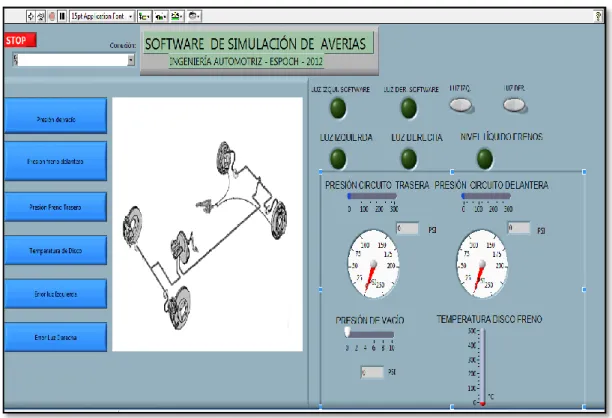Viewport: 612px width, 418px height.
Task: Click the red STOP button
Action: point(20,40)
